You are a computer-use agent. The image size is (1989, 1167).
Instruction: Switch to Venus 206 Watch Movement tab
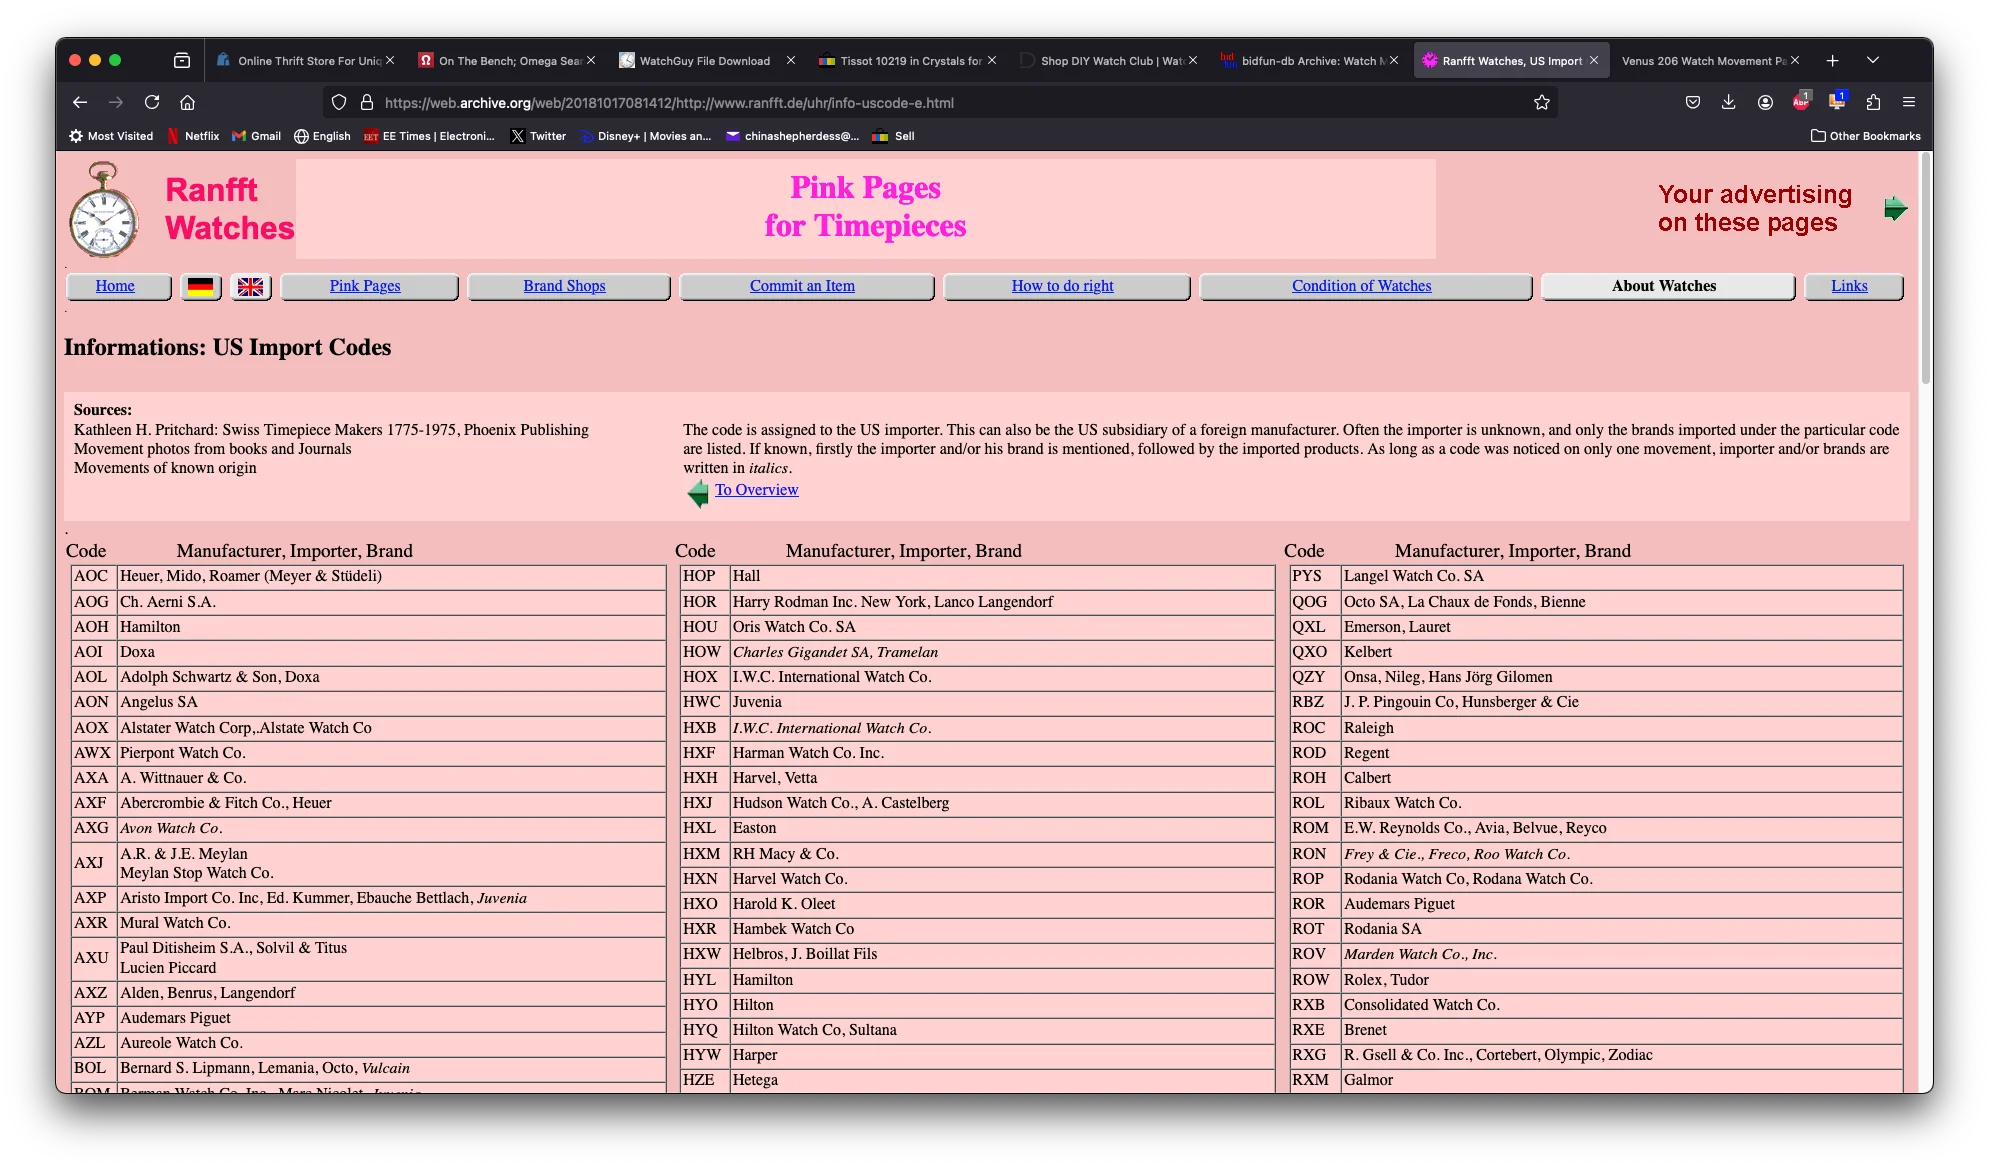[x=1702, y=61]
